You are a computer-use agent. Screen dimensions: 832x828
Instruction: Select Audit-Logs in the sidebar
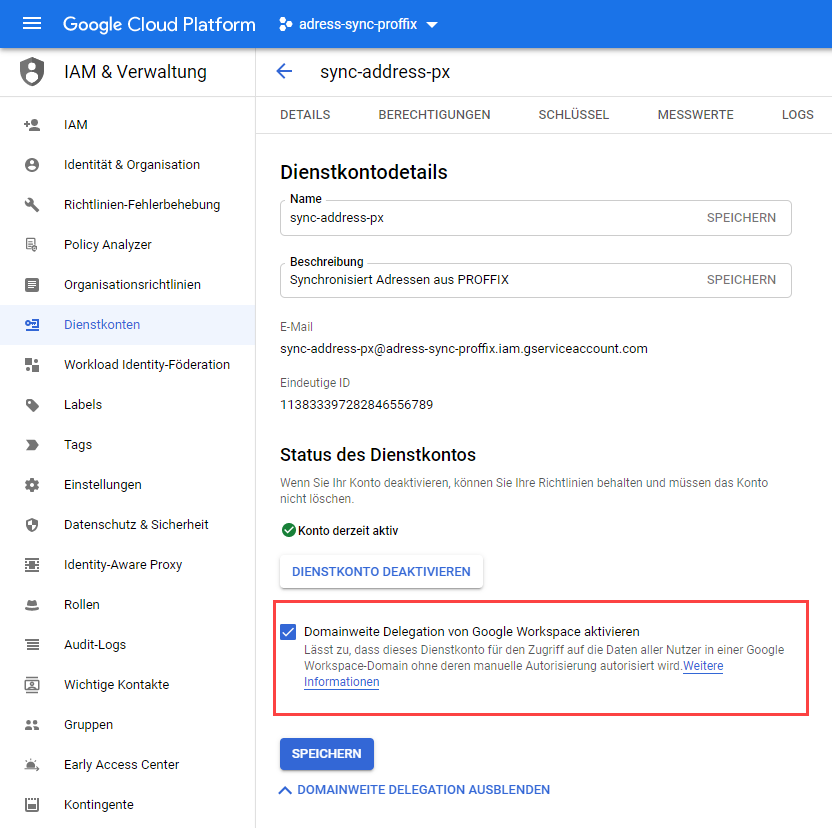pos(95,645)
